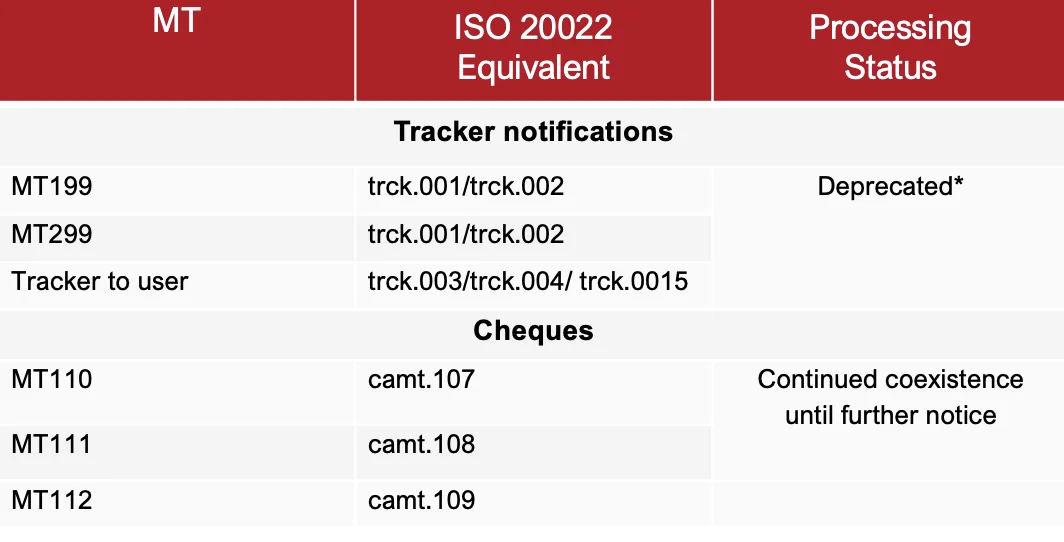The image size is (1064, 542).
Task: Select the empty status cell beside camt.109
Action: tap(889, 500)
